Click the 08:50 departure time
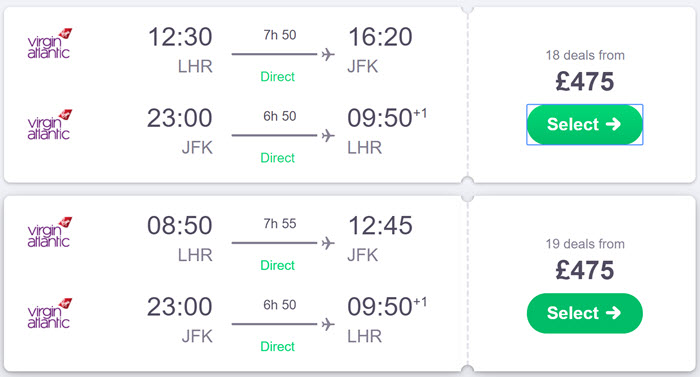700x377 pixels. point(180,226)
